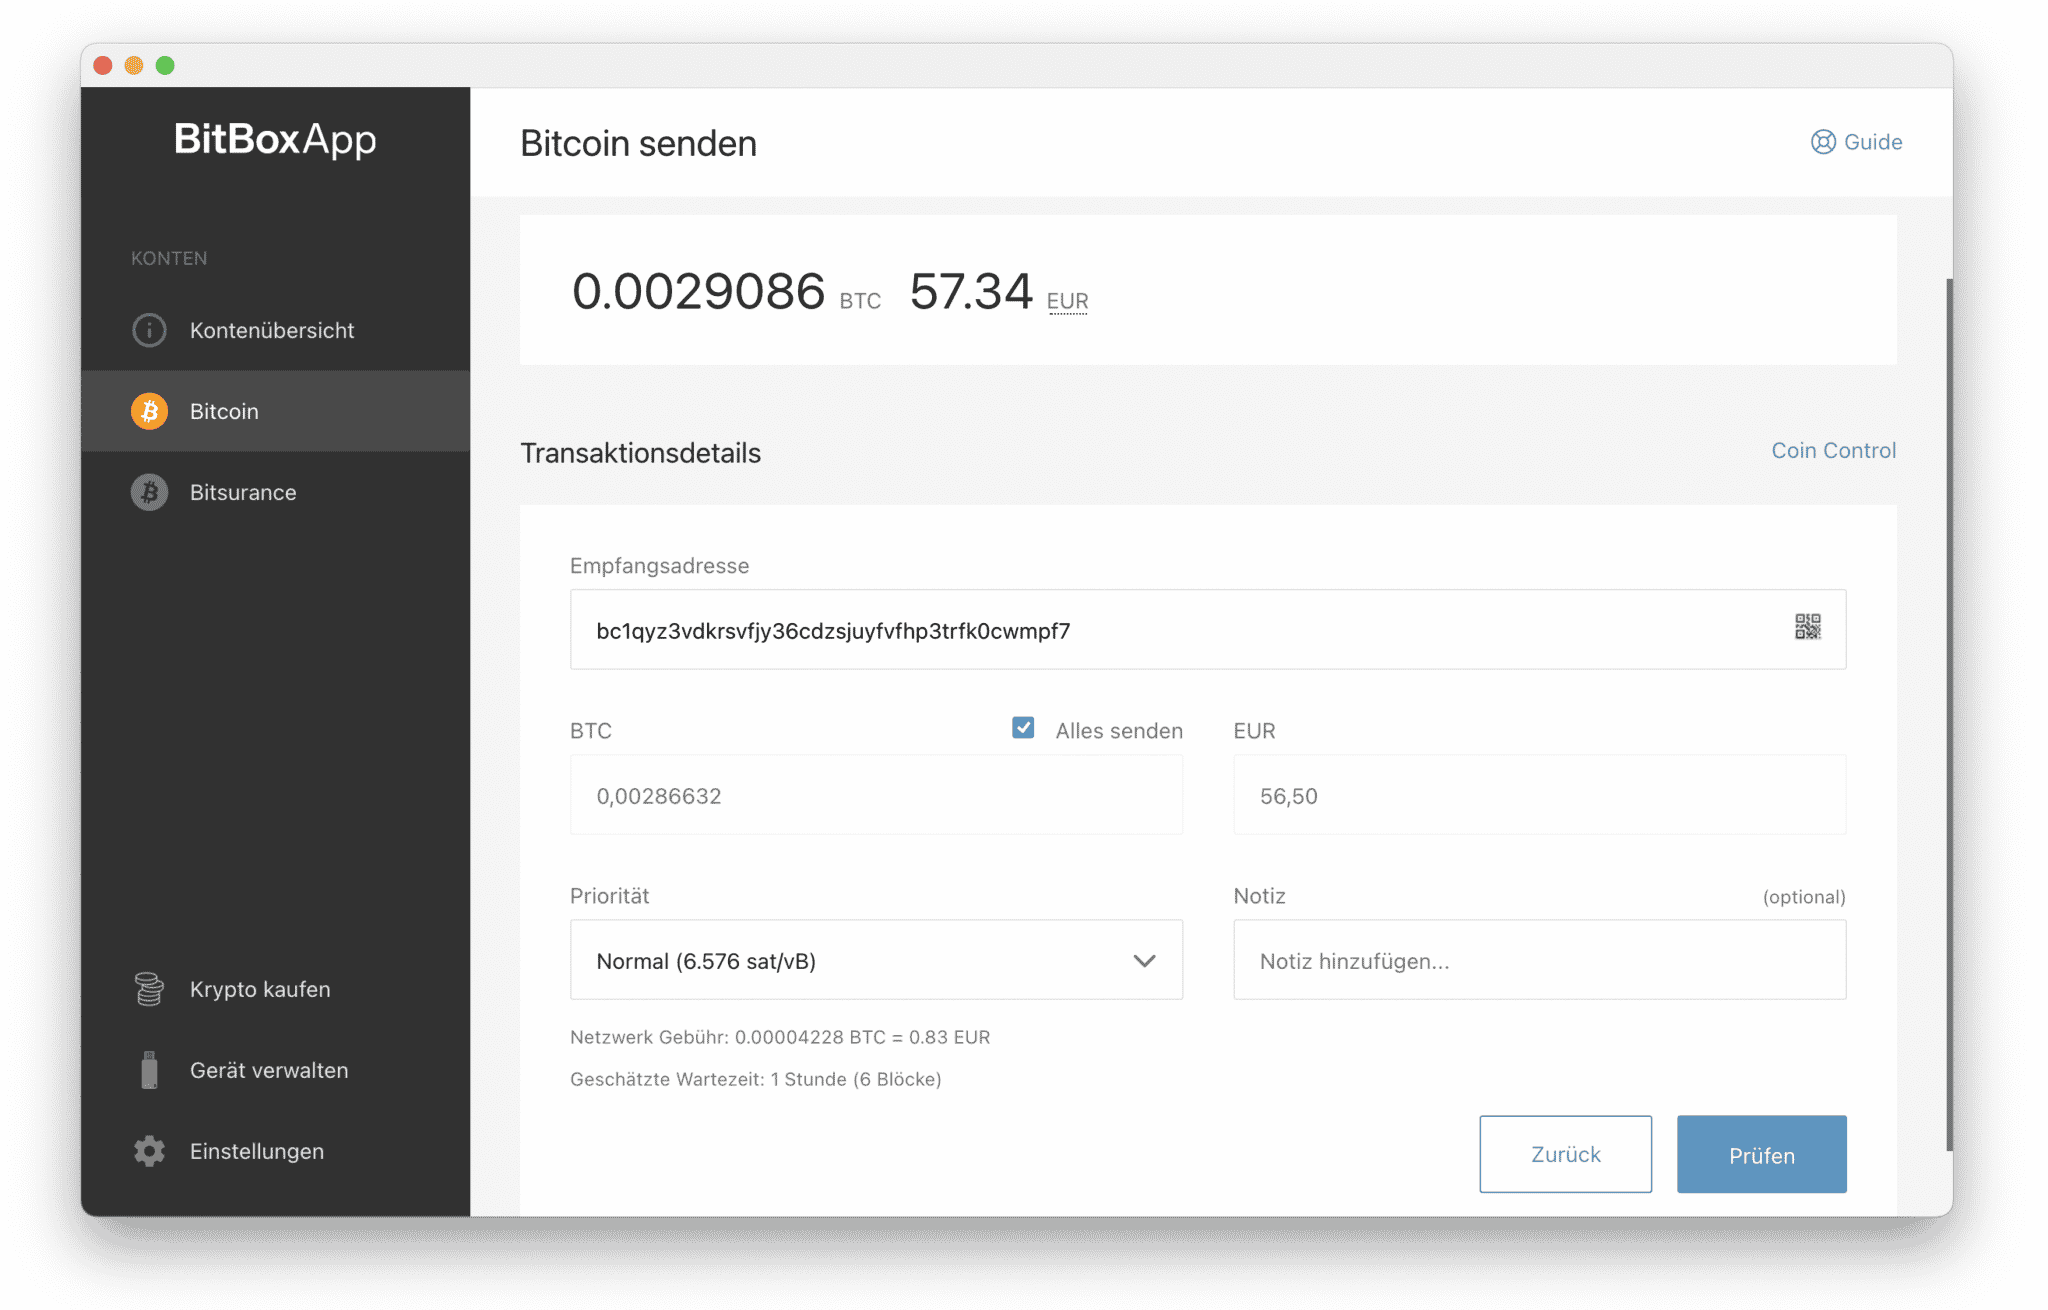Viewport: 2048px width, 1310px height.
Task: Open the Coin Control link
Action: click(1833, 451)
